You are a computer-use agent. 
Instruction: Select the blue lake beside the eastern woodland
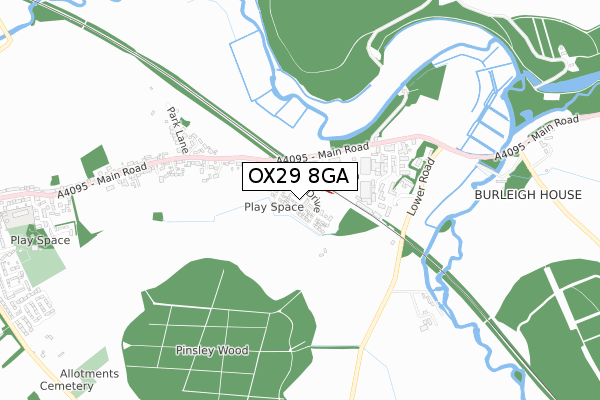click(x=570, y=82)
